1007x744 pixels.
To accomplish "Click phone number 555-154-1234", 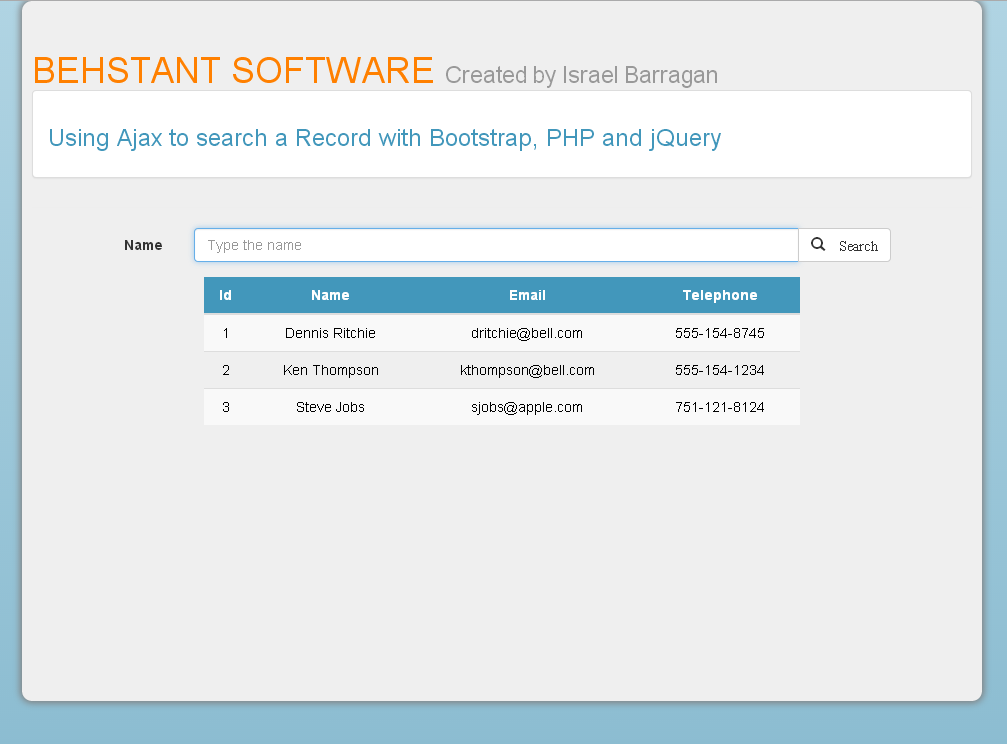I will [720, 370].
